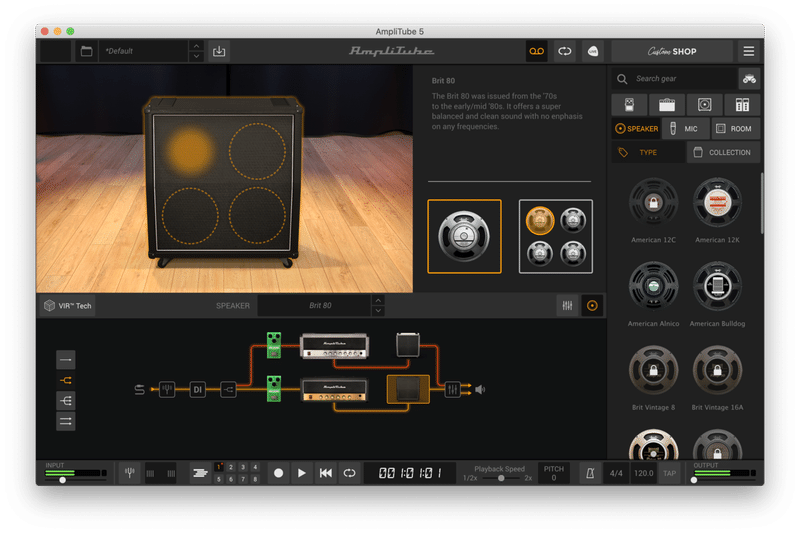Open the preset browser folder icon
Screen dimensions: 800x533
tap(86, 52)
